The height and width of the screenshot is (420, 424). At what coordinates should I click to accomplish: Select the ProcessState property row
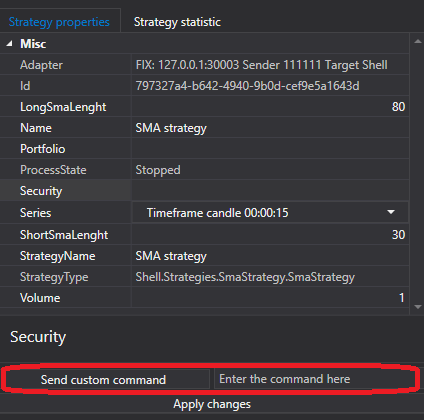click(204, 170)
